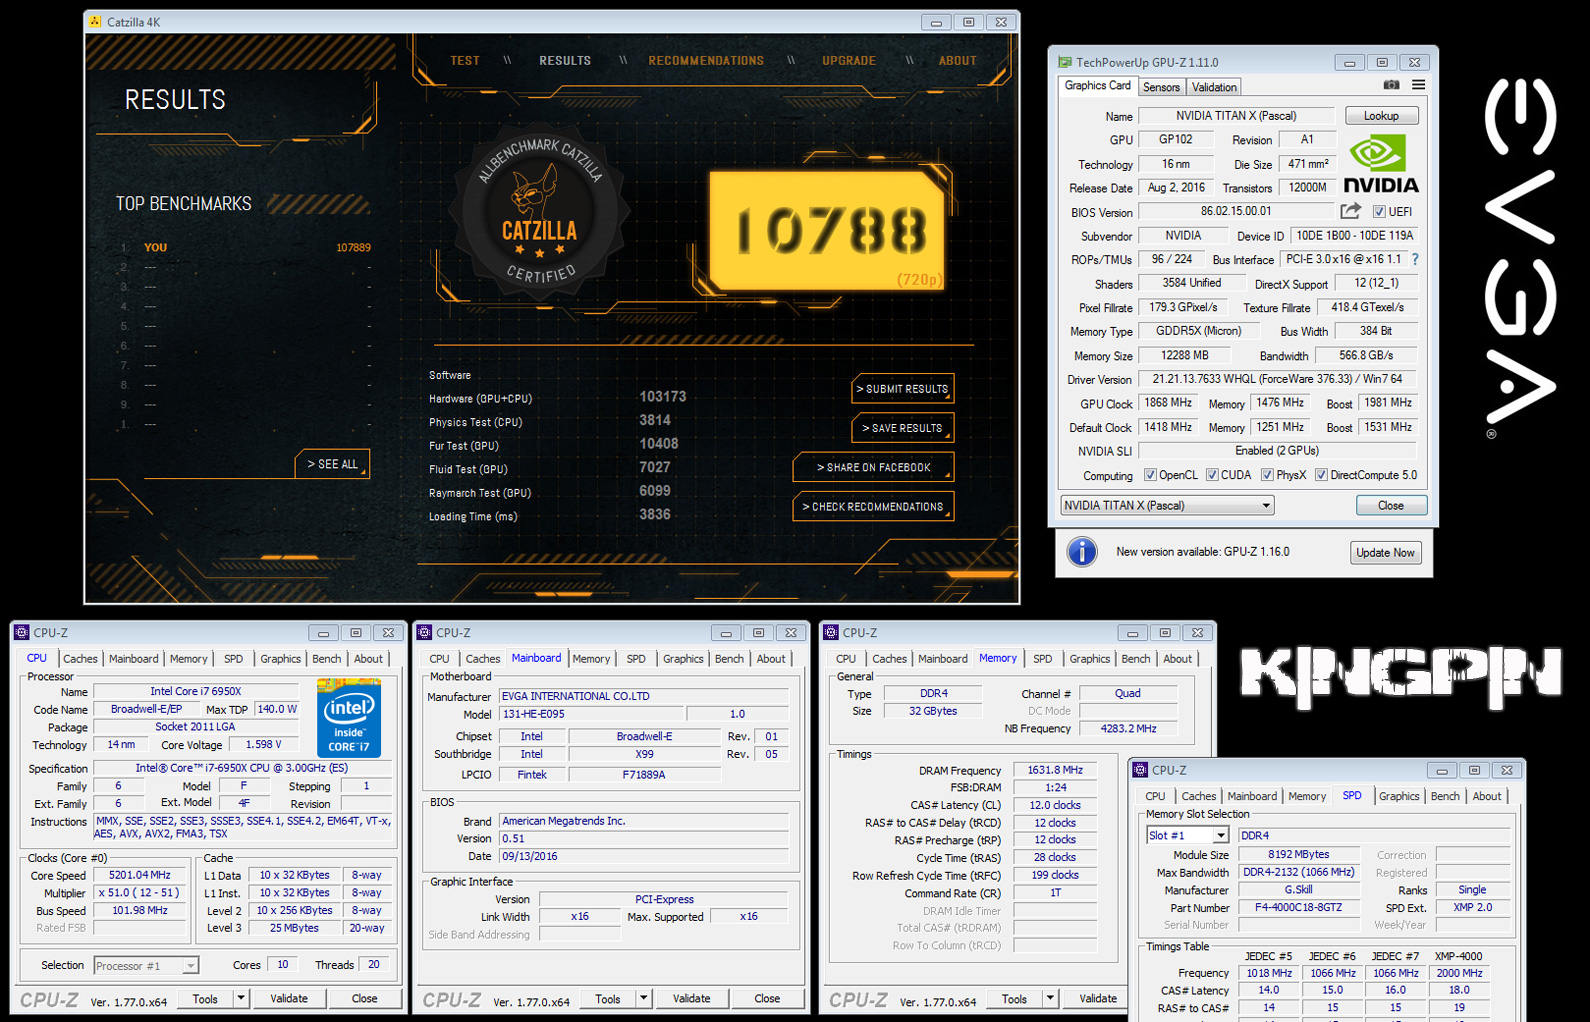Open the ABOUT tab in Catzilla
Viewport: 1590px width, 1022px height.
[957, 61]
